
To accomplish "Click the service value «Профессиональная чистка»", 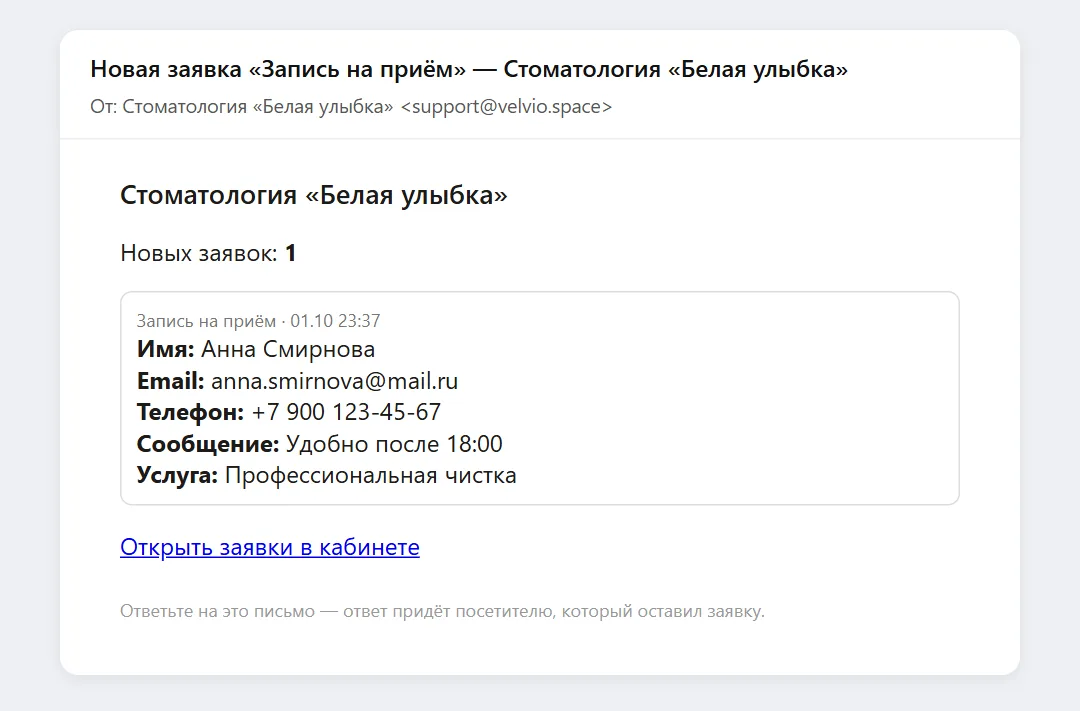I will pyautogui.click(x=371, y=475).
